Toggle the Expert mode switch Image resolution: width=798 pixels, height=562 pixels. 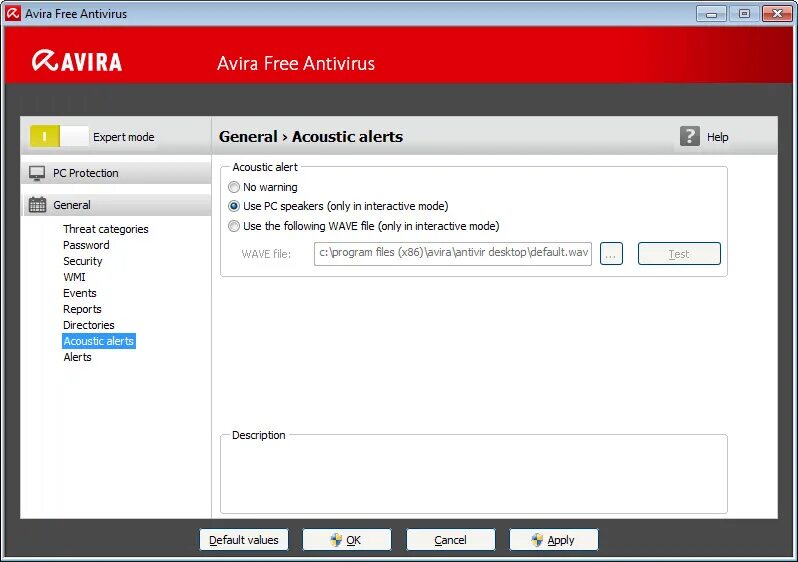(x=59, y=136)
